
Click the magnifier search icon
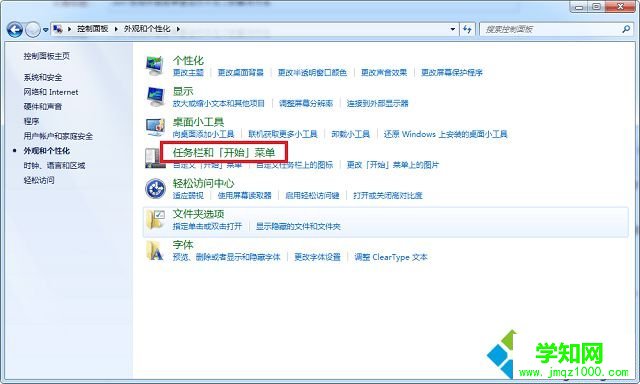[x=626, y=29]
